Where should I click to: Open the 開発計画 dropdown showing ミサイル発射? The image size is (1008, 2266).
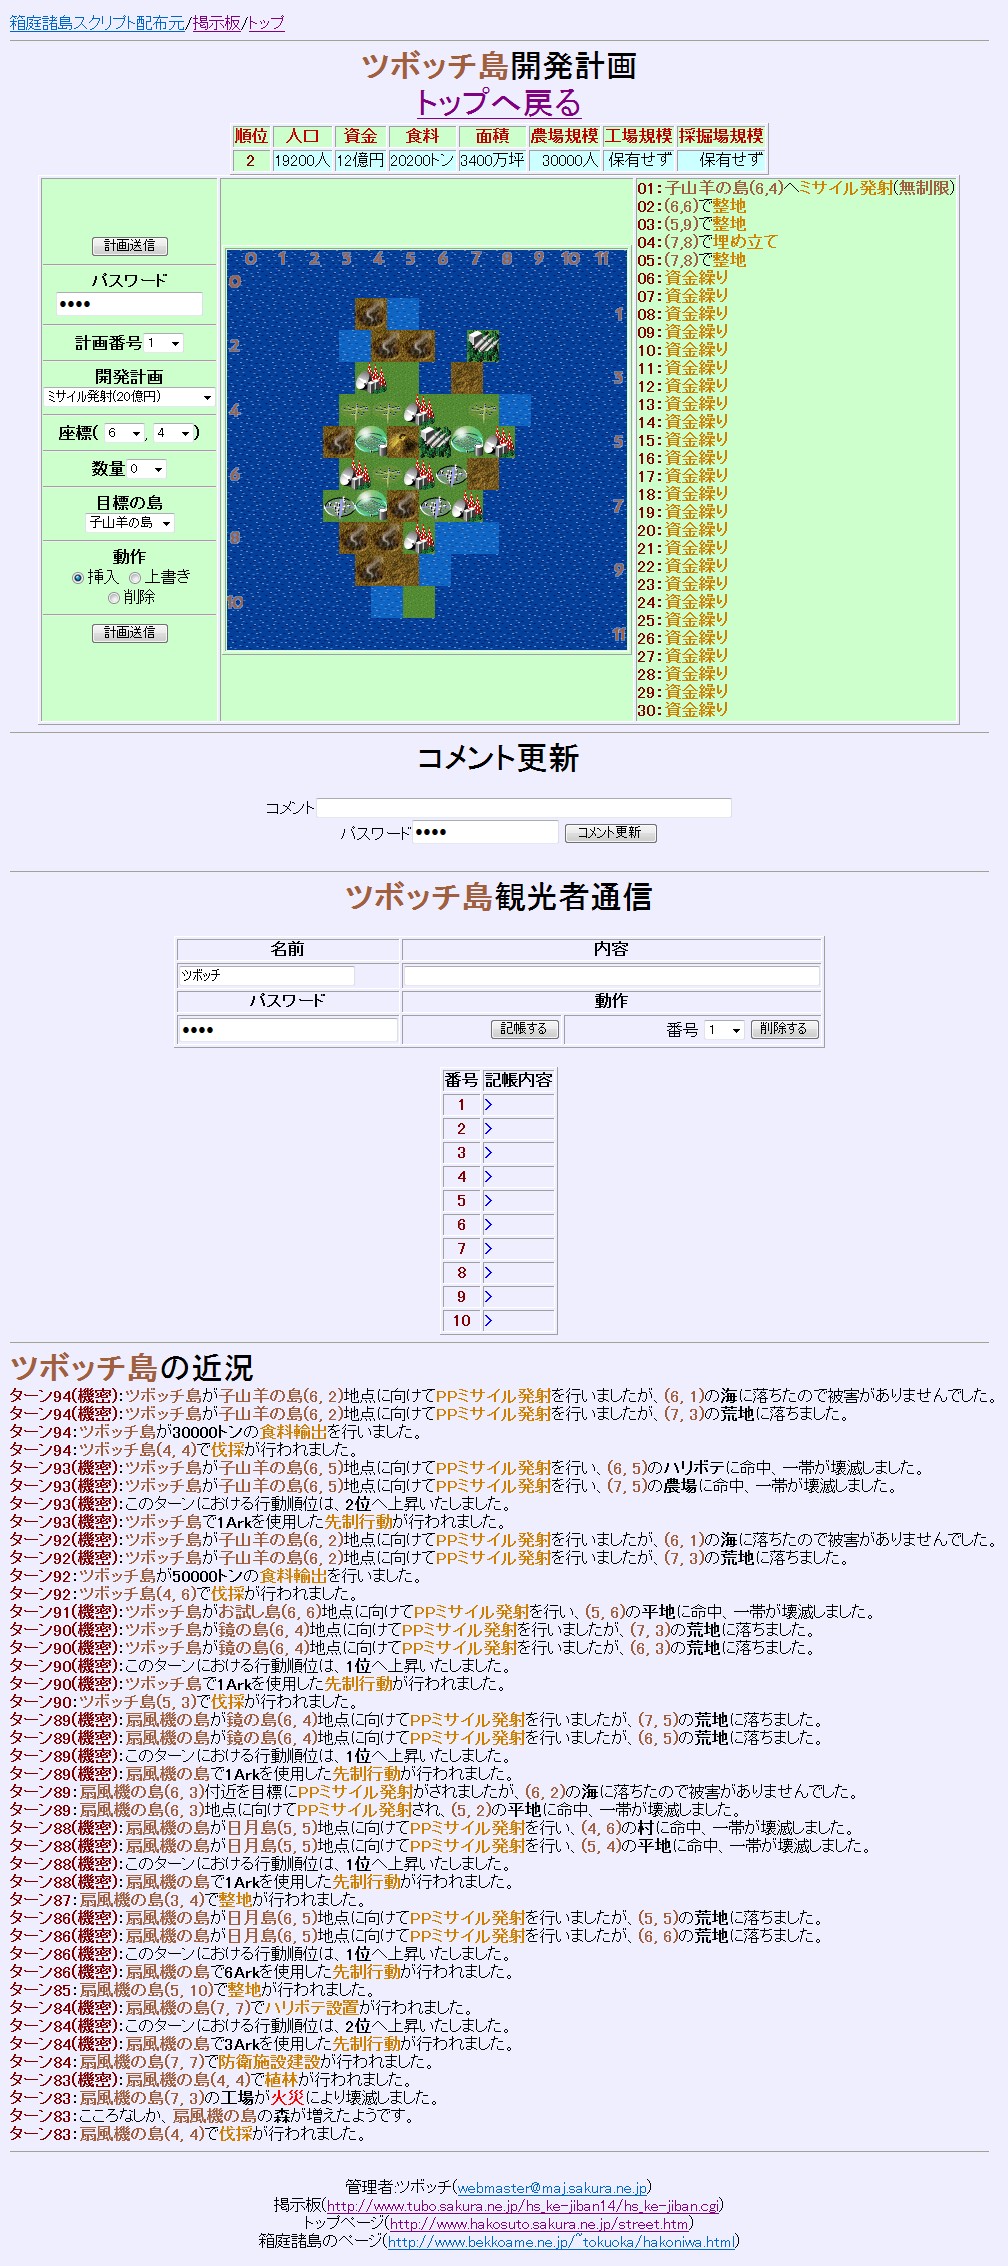(x=129, y=397)
